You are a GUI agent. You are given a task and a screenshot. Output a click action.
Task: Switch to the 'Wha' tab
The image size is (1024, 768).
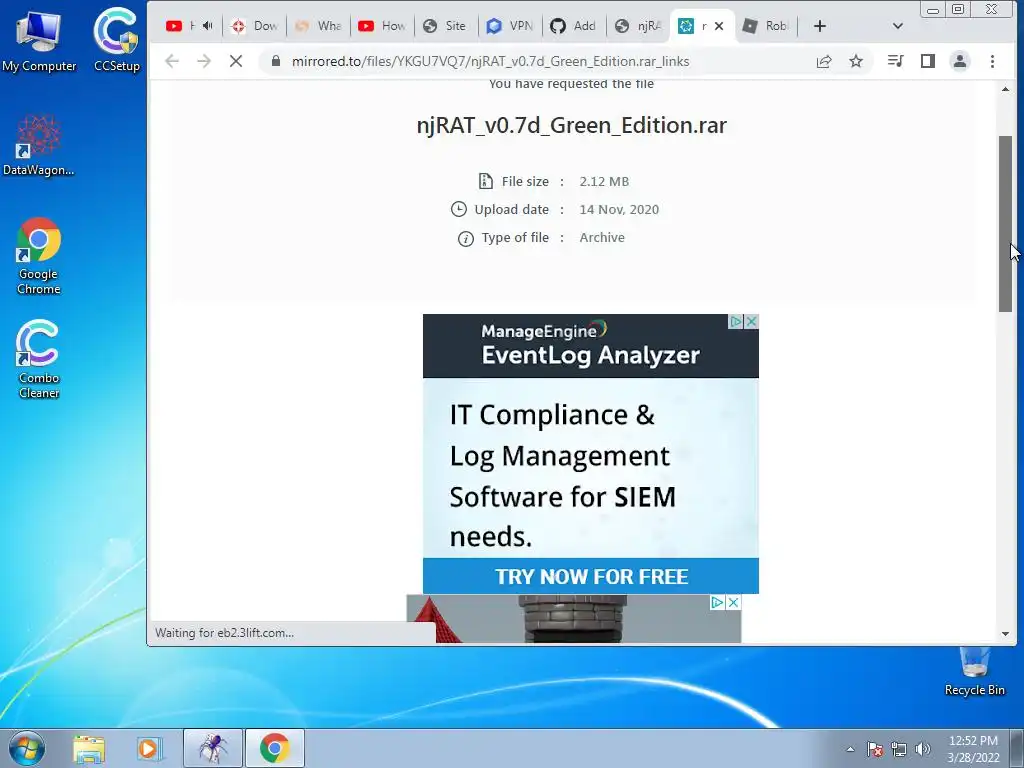[x=318, y=26]
